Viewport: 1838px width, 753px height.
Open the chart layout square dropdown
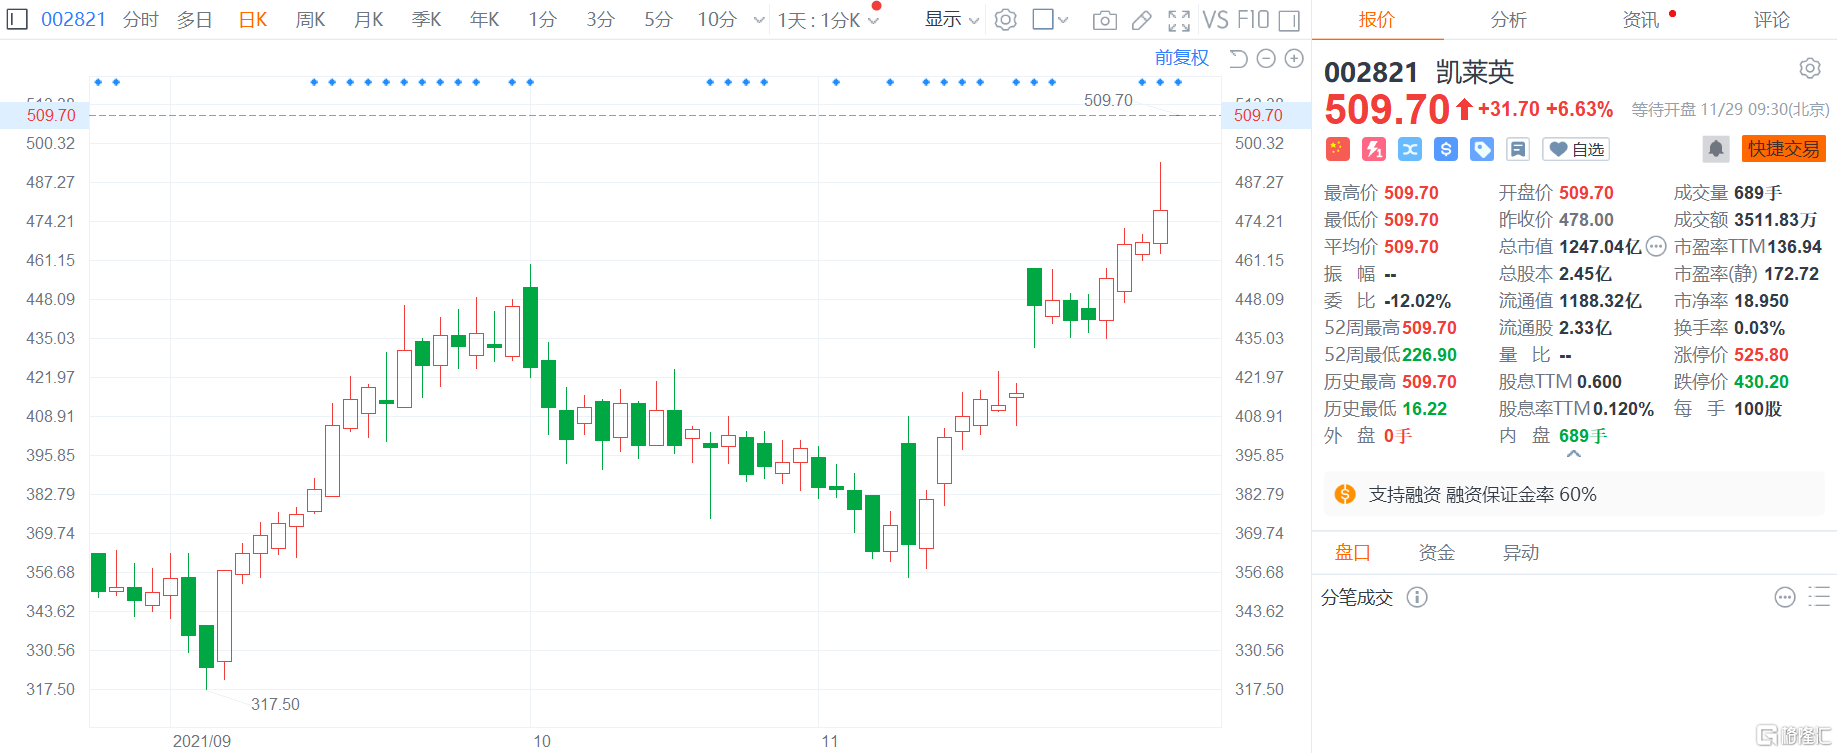pyautogui.click(x=1050, y=20)
